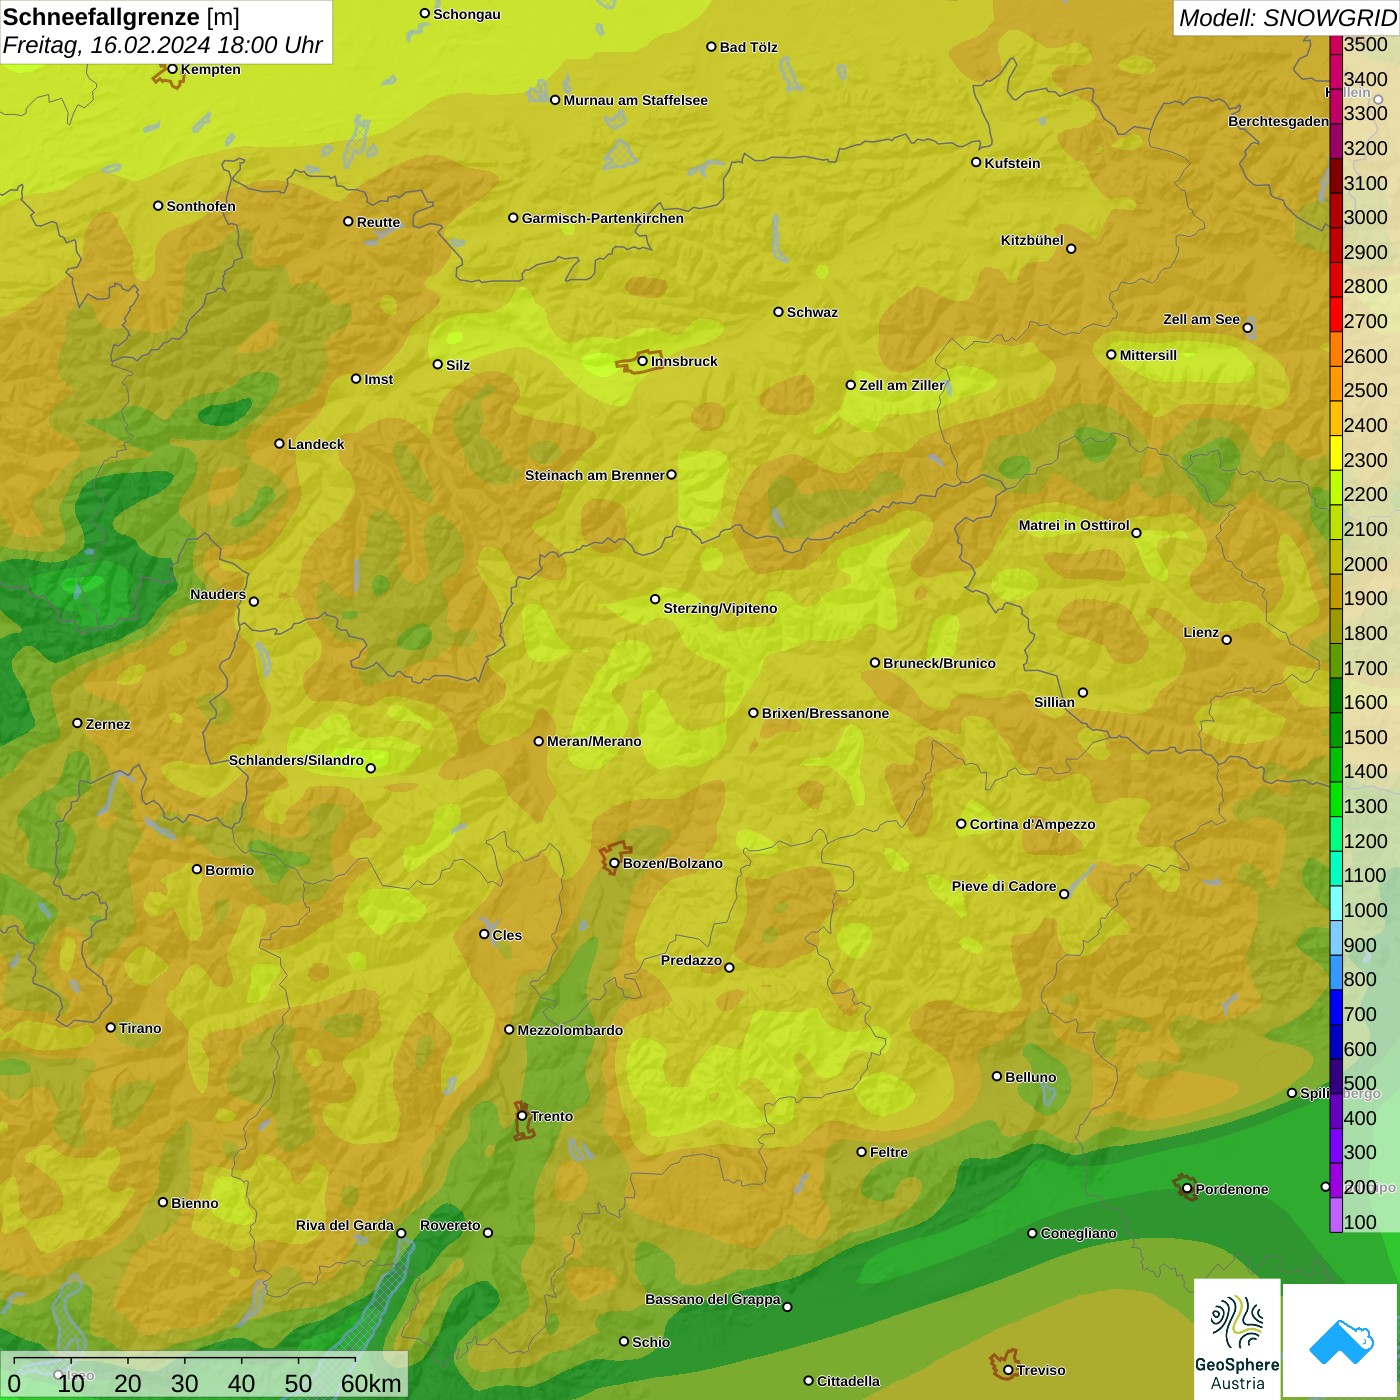Click the Matrei in Osttirol label
The width and height of the screenshot is (1400, 1400).
pos(1074,525)
